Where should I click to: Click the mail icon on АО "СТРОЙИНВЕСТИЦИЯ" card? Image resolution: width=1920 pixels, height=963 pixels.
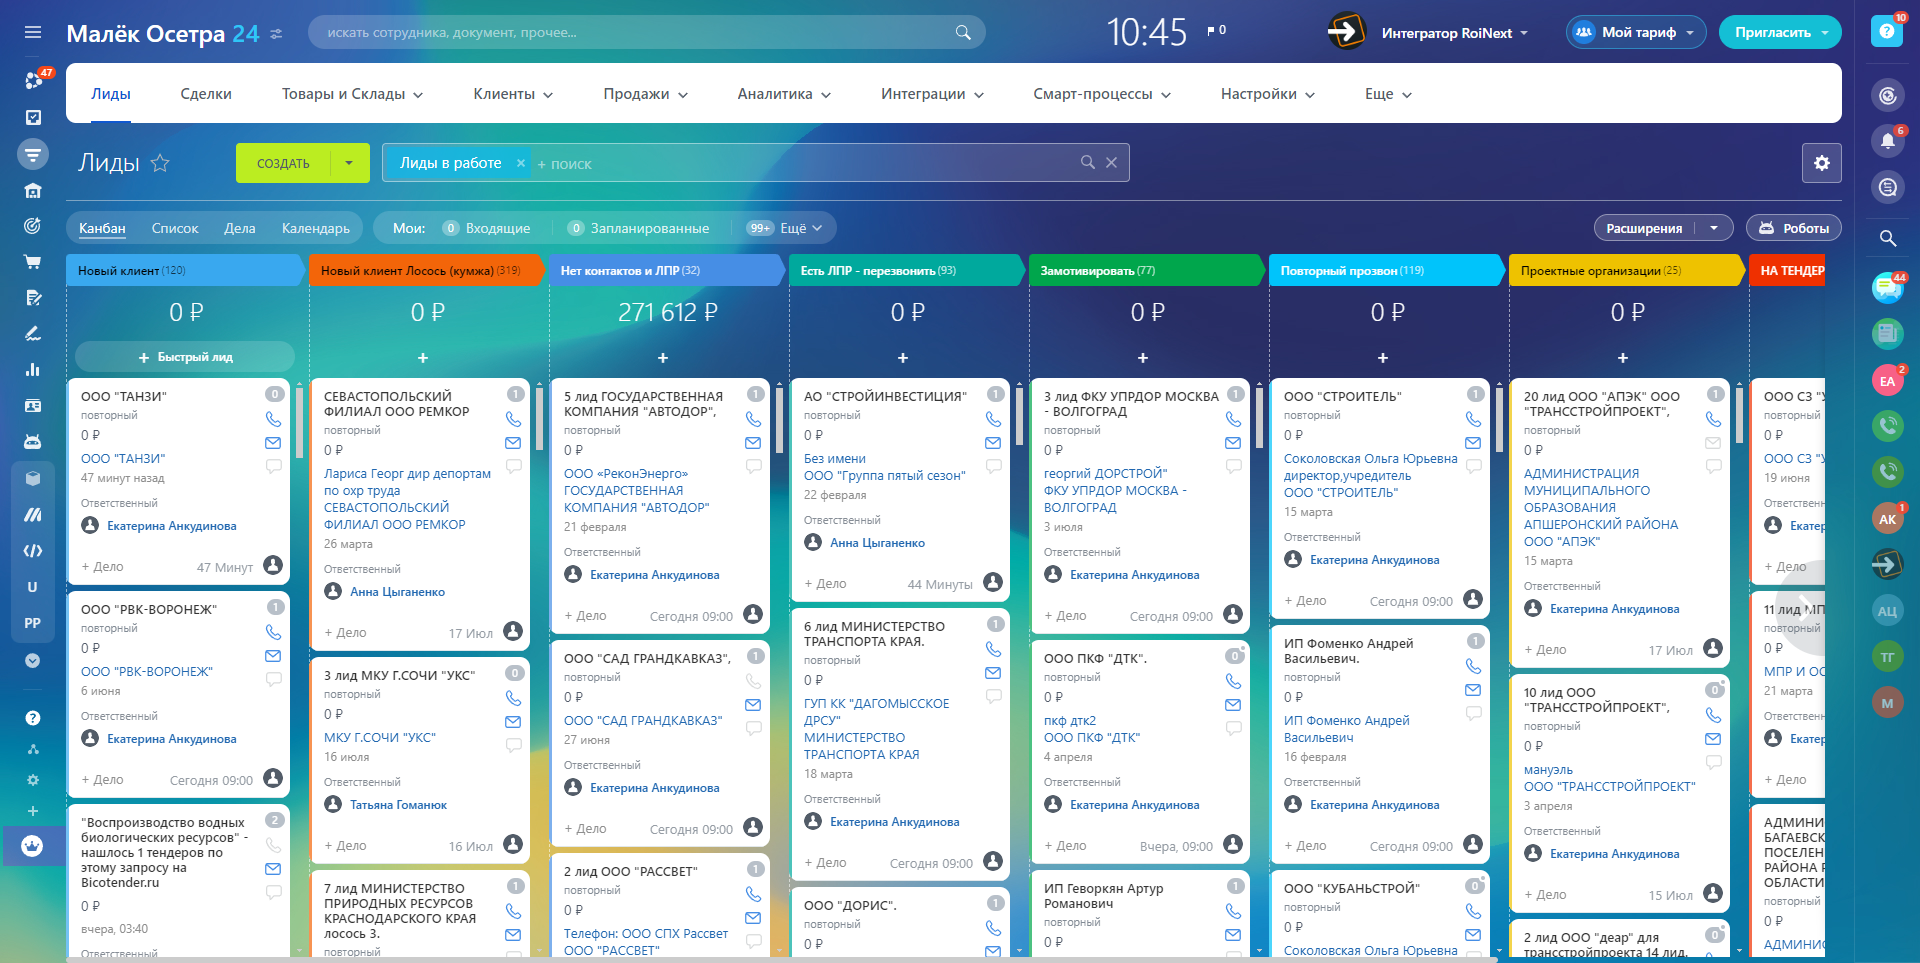coord(993,443)
